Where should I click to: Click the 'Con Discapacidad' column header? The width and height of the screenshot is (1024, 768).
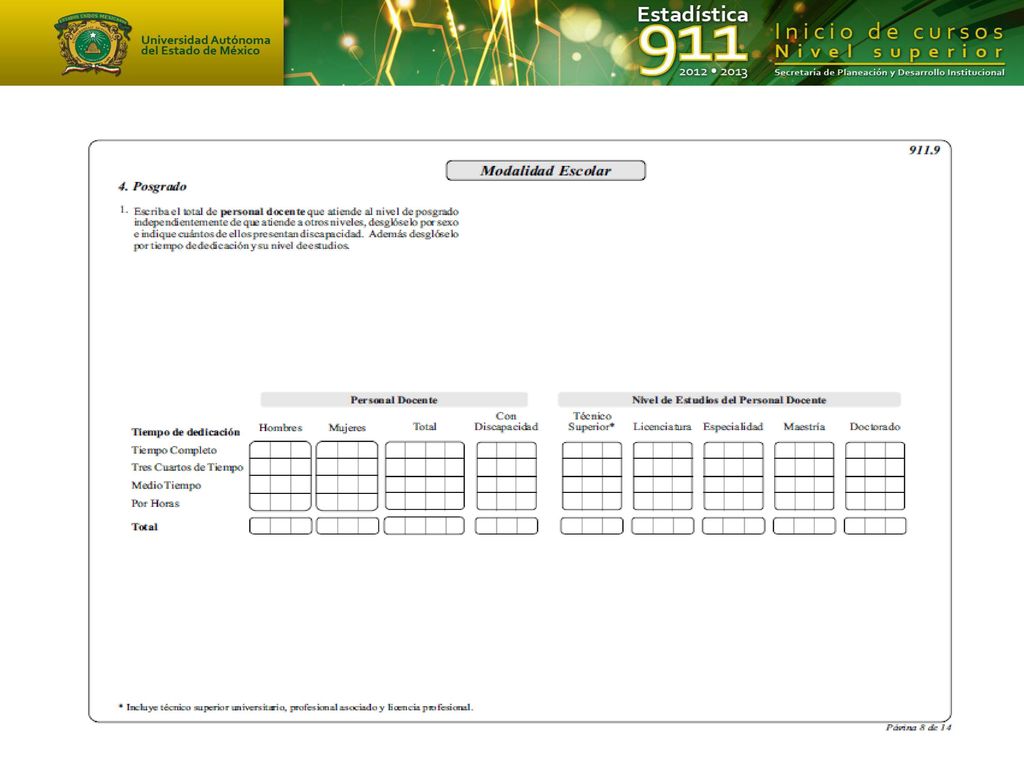click(506, 421)
